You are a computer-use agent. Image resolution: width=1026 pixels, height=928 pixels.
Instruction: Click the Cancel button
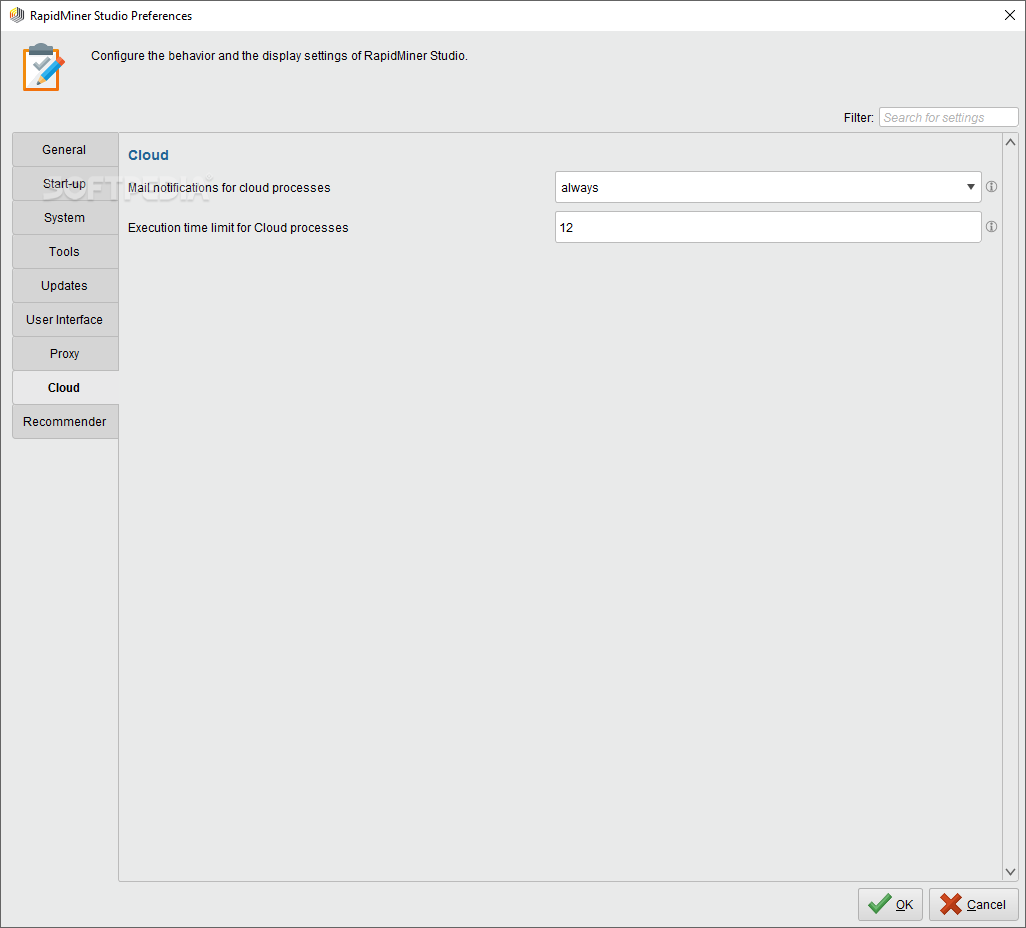point(973,904)
